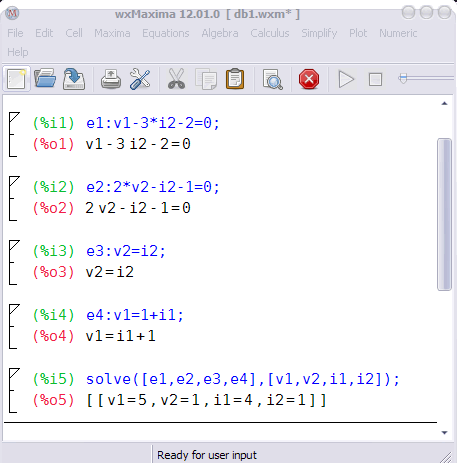Click input text e3:v2=i2;
The height and width of the screenshot is (463, 457).
(126, 251)
